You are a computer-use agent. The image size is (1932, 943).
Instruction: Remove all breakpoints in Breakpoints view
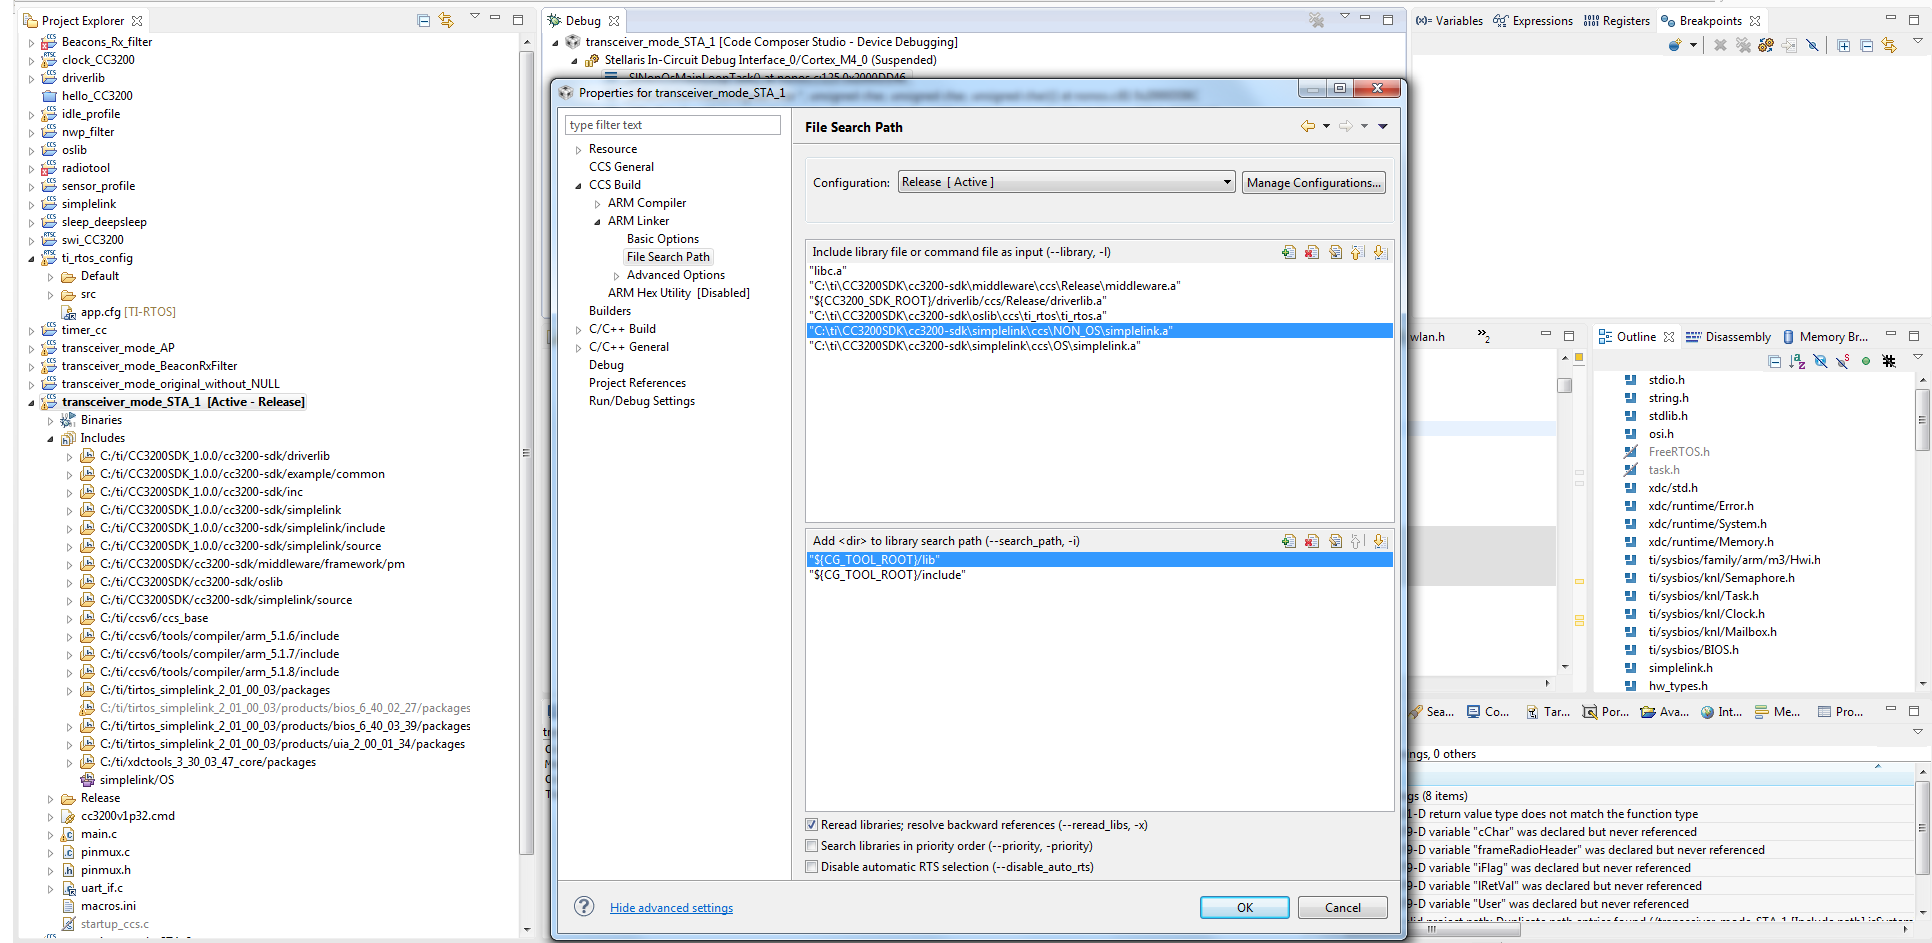(1743, 45)
